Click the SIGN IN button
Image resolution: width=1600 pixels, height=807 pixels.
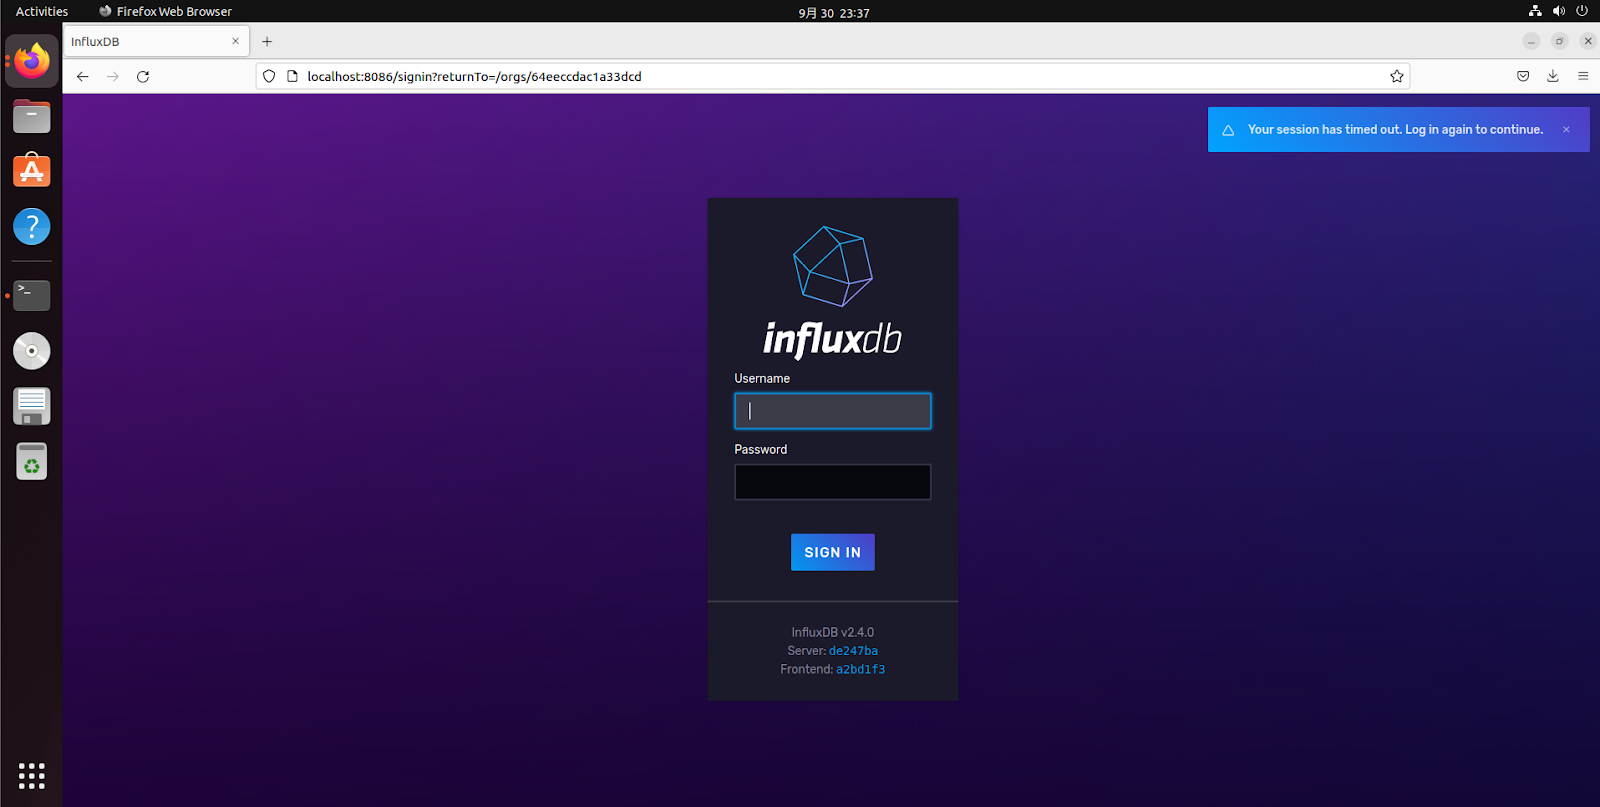832,552
